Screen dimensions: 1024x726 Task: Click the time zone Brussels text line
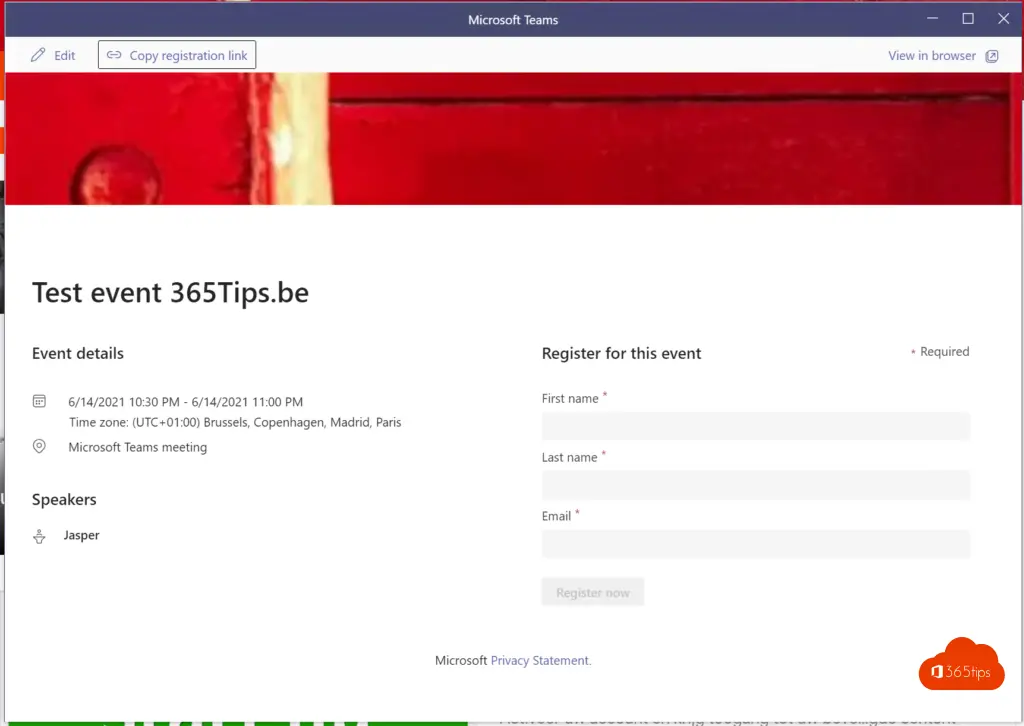235,422
